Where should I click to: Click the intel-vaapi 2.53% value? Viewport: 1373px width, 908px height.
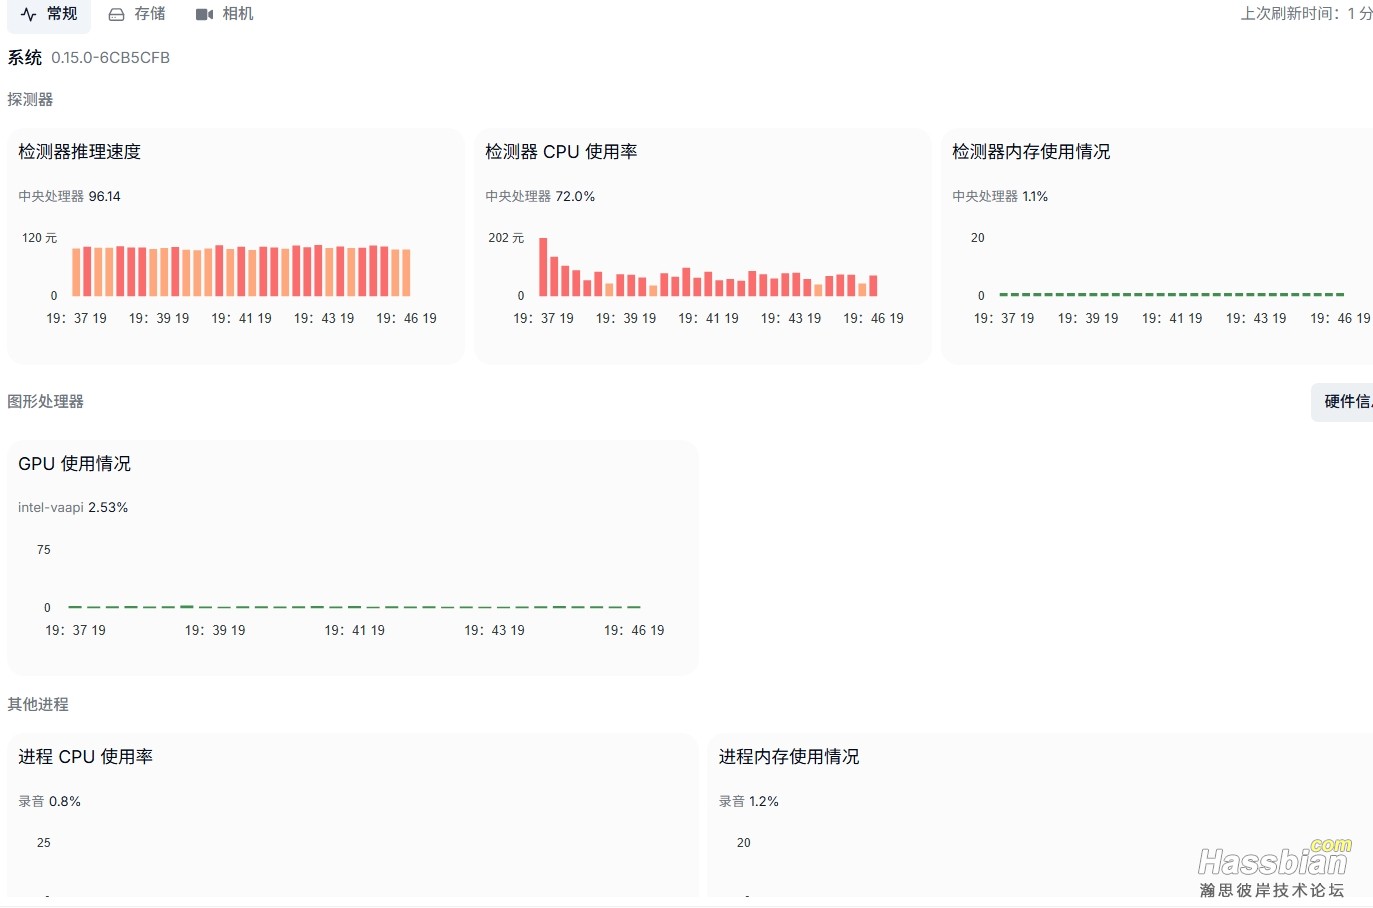73,507
